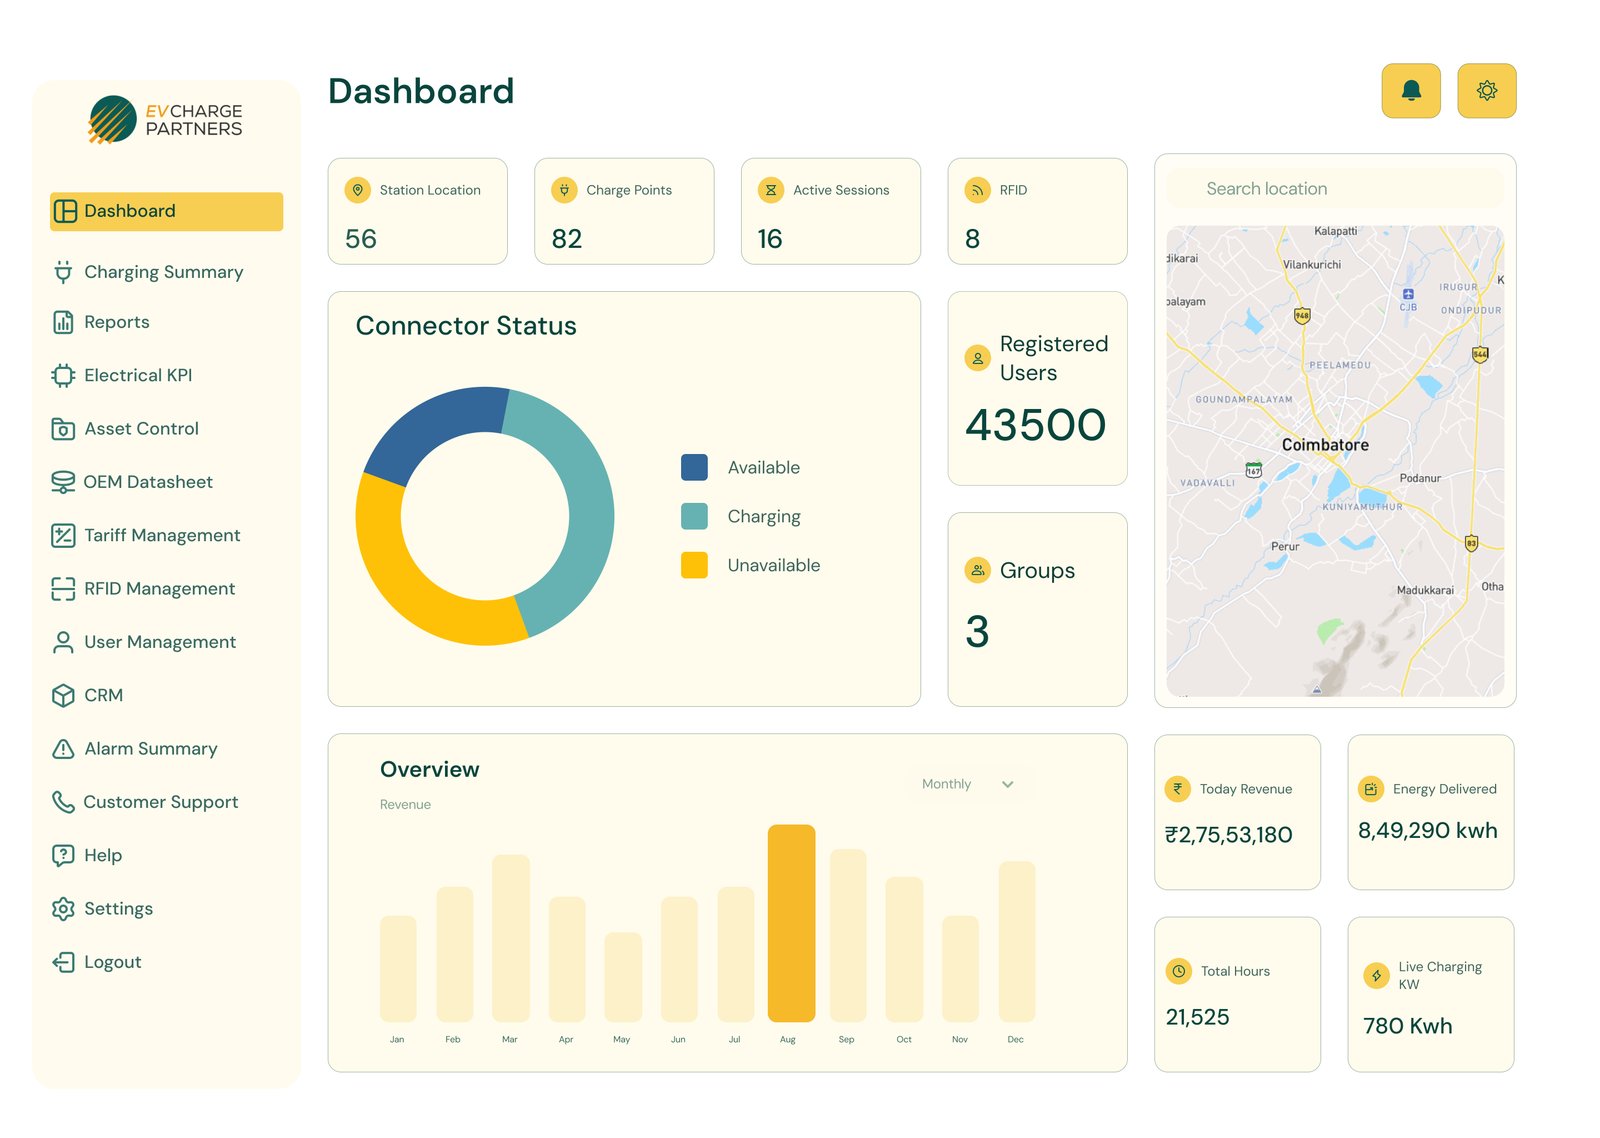Viewport: 1600px width, 1138px height.
Task: Click the RFID Management icon
Action: (x=63, y=588)
